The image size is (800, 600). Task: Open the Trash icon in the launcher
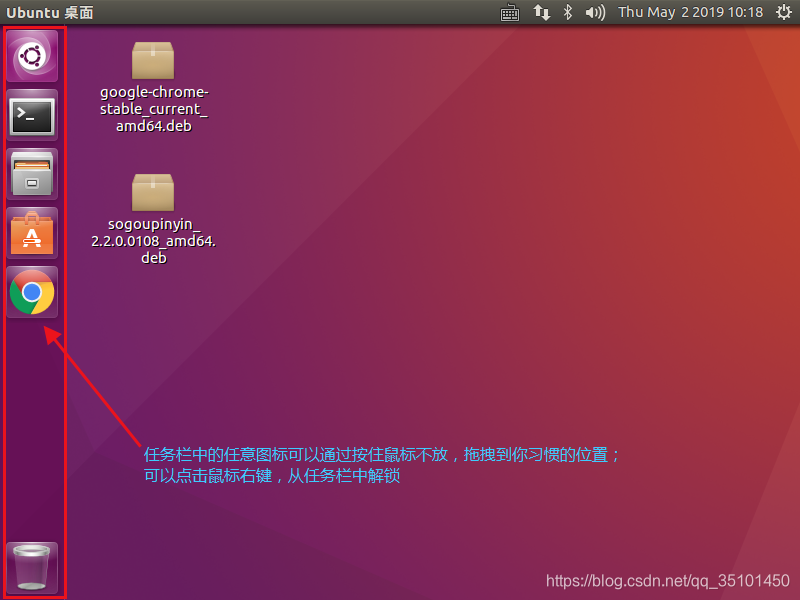click(32, 567)
